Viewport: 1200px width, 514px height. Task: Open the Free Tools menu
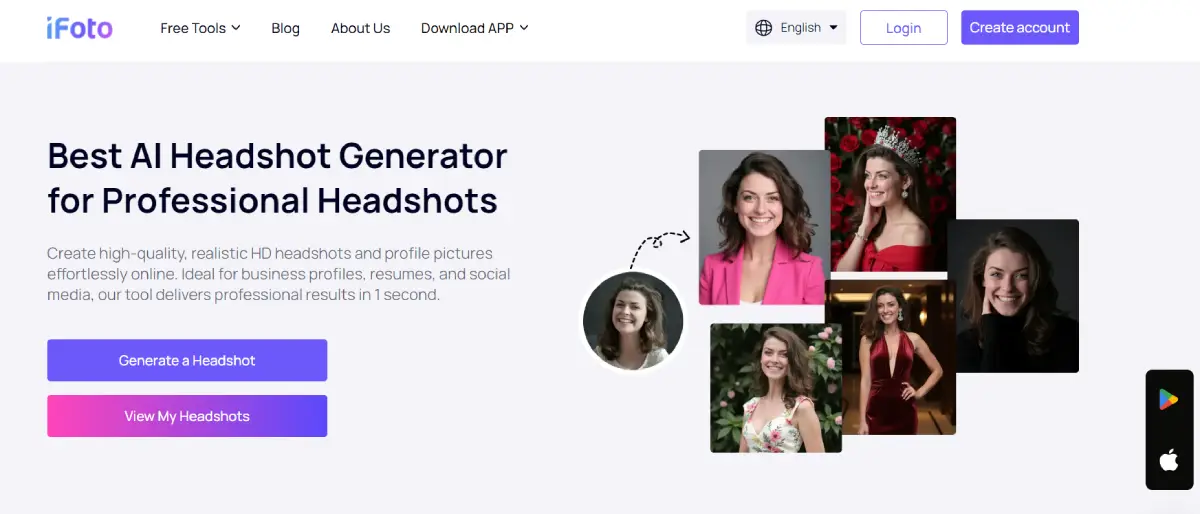[x=193, y=28]
